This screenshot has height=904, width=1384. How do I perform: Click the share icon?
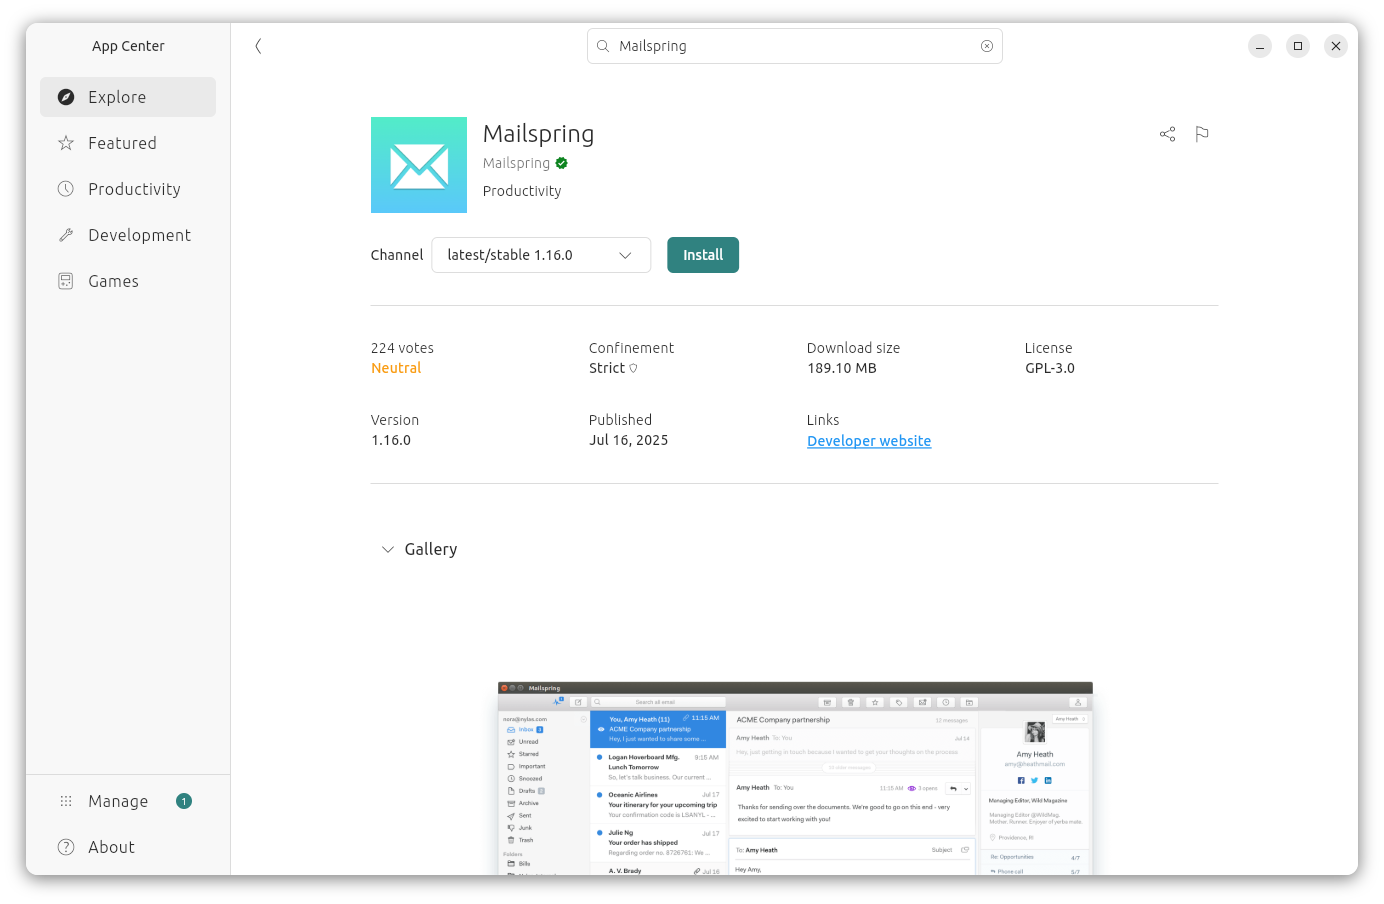[1167, 133]
